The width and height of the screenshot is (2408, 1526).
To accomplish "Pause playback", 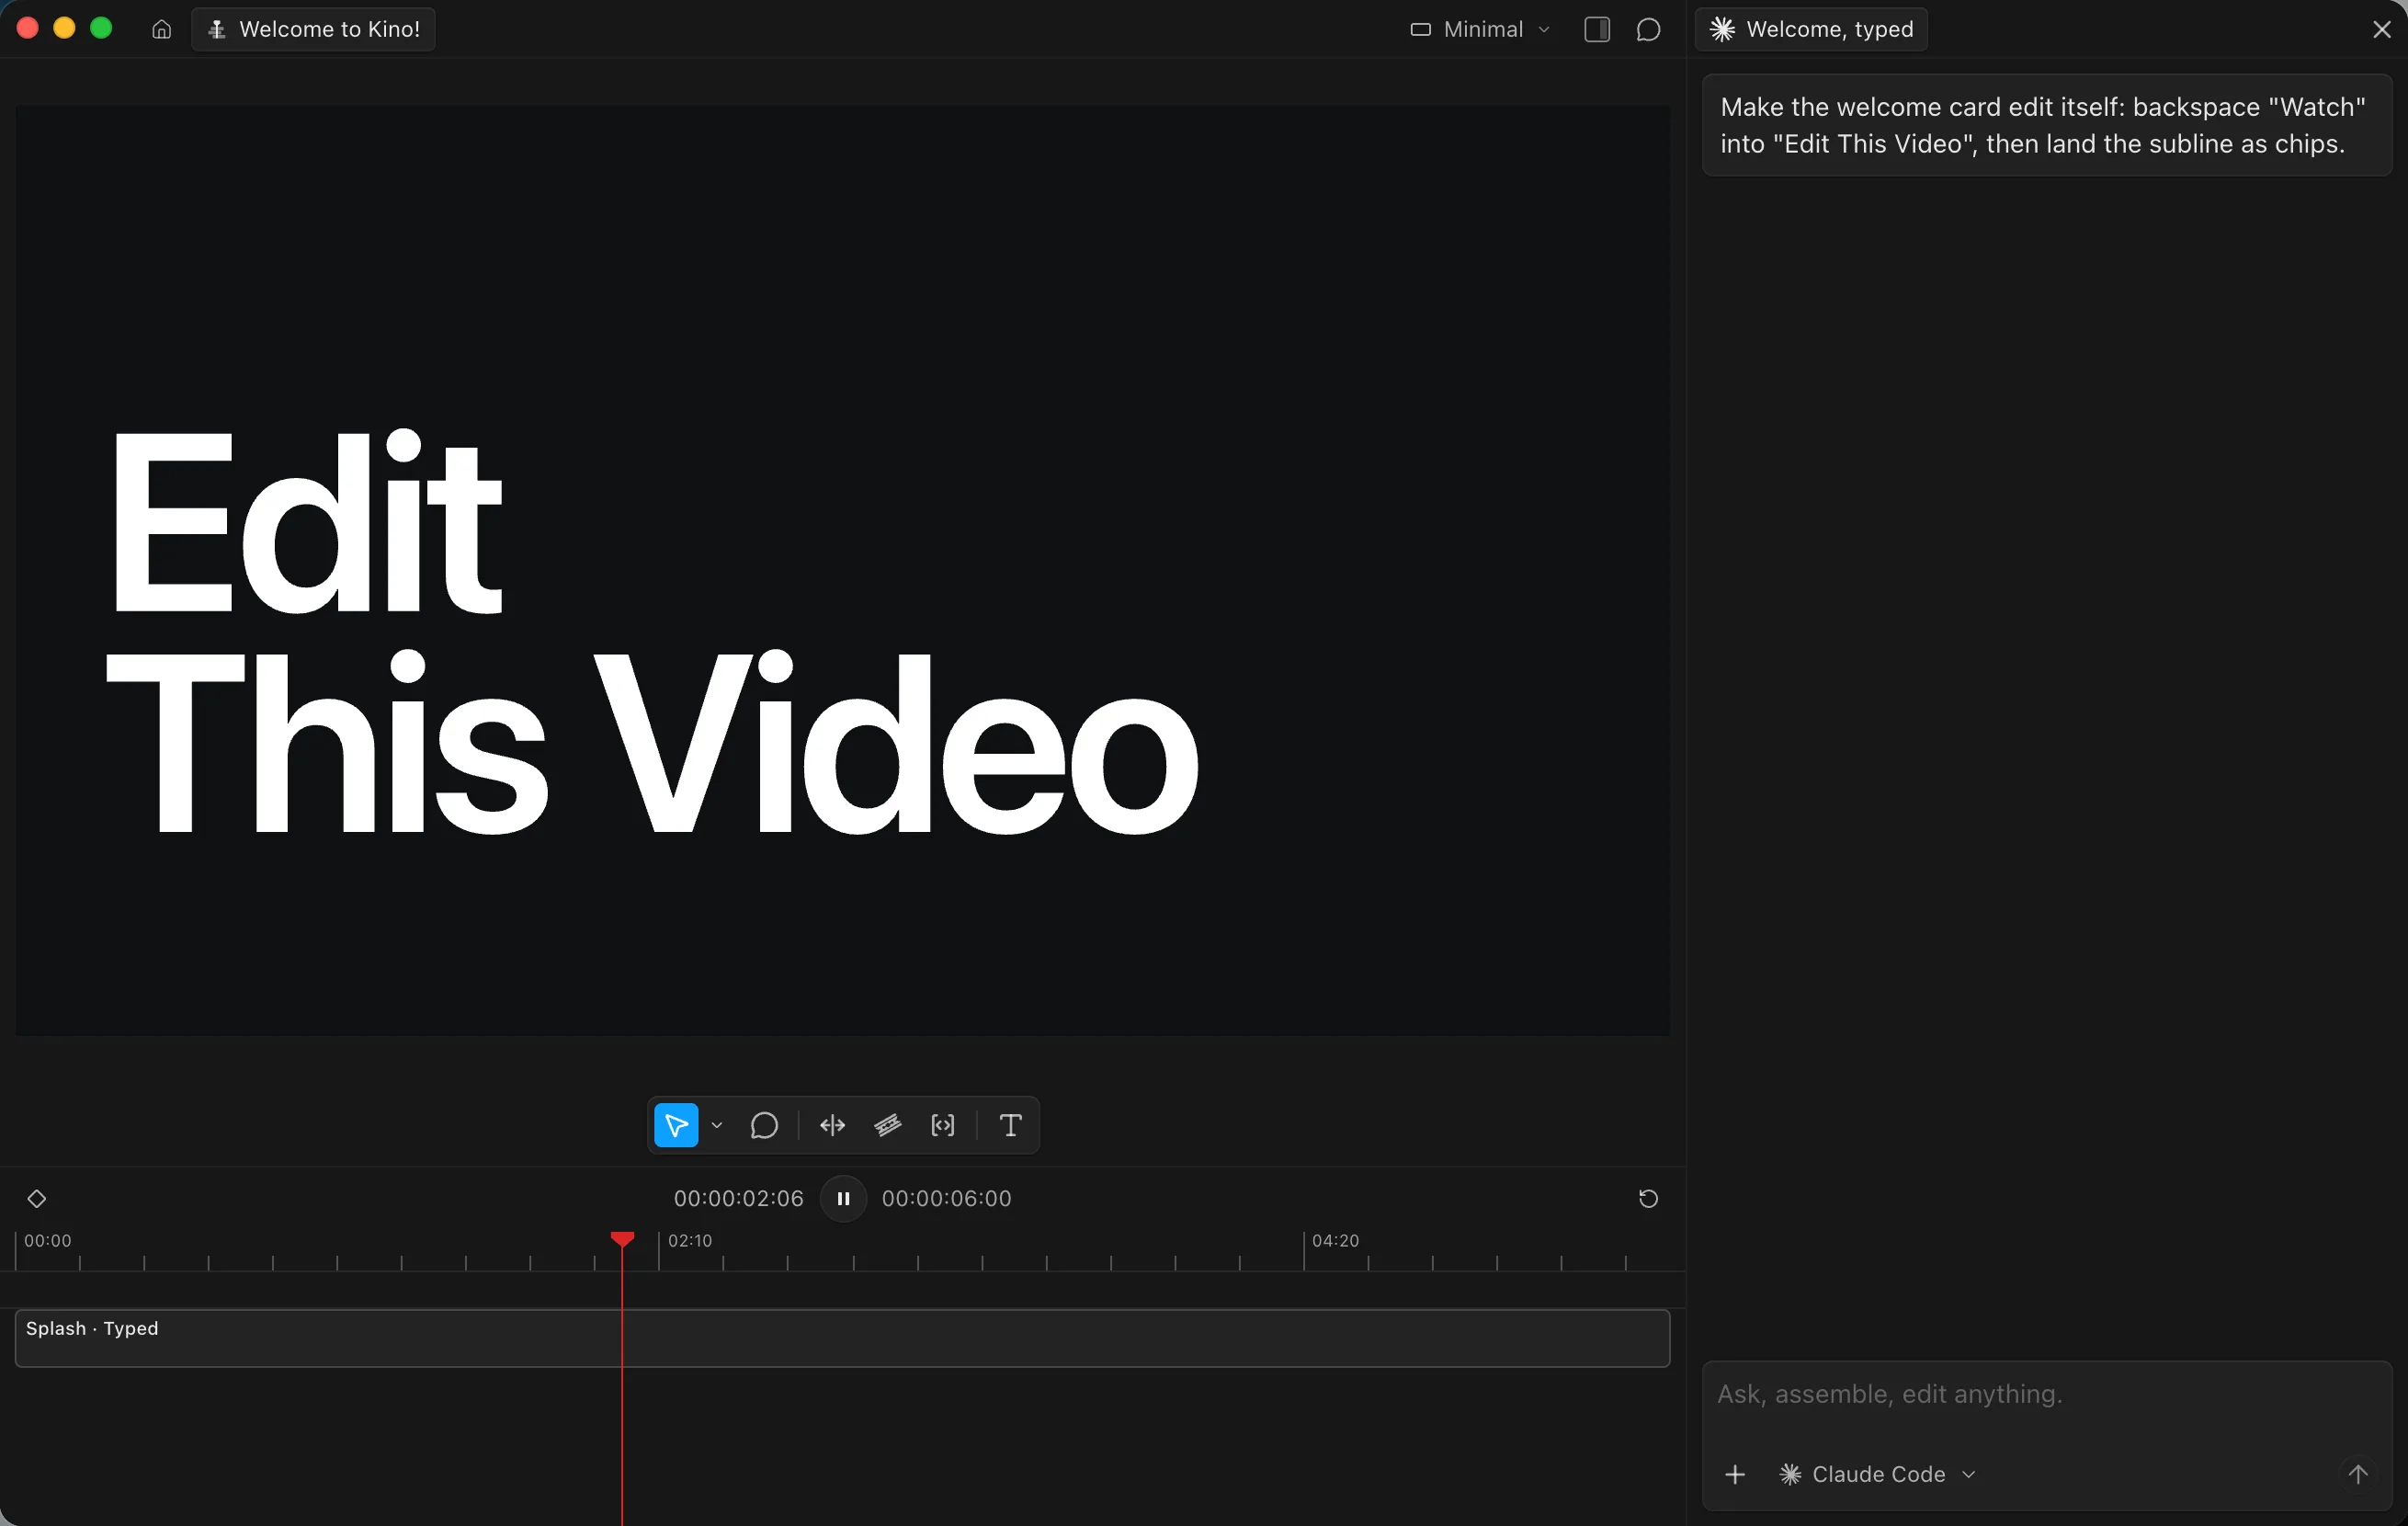I will pos(843,1198).
